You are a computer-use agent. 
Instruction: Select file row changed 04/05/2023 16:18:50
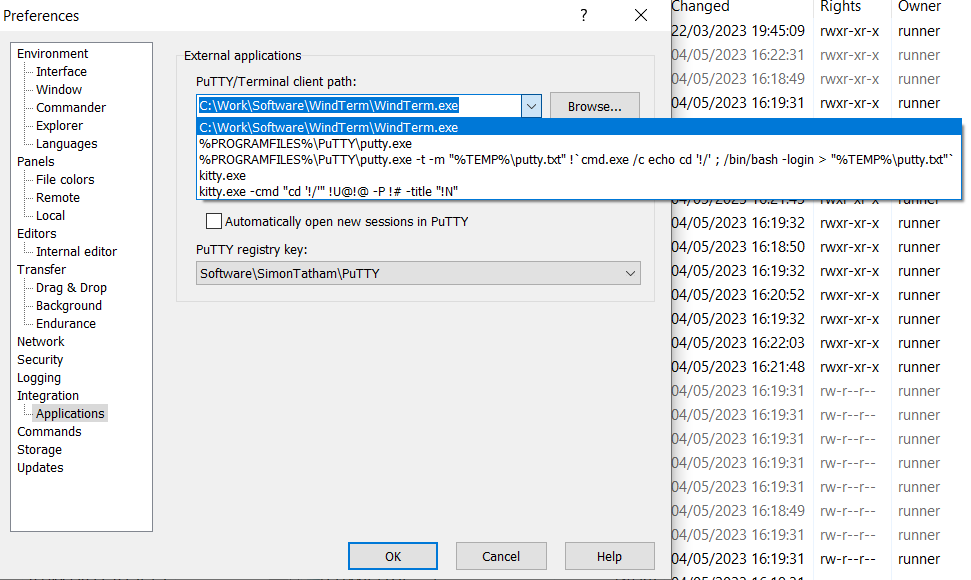pos(821,247)
